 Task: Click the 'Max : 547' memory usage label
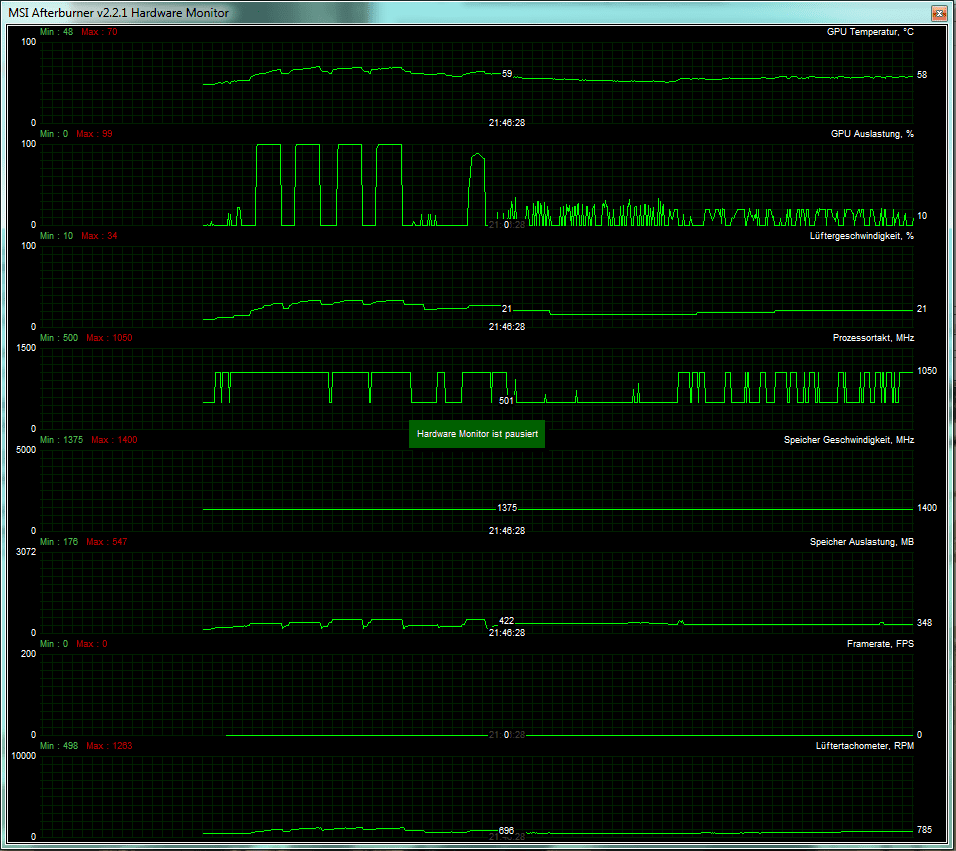coord(107,542)
